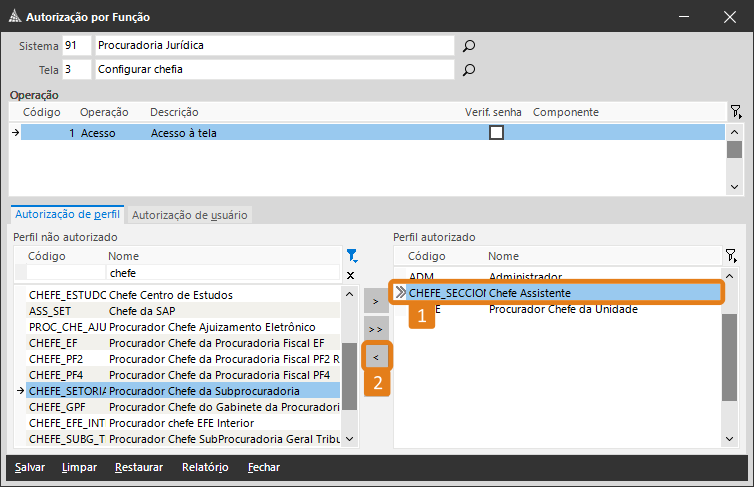
Task: Click blue filter icon in unauthorized profiles list
Action: (x=351, y=256)
